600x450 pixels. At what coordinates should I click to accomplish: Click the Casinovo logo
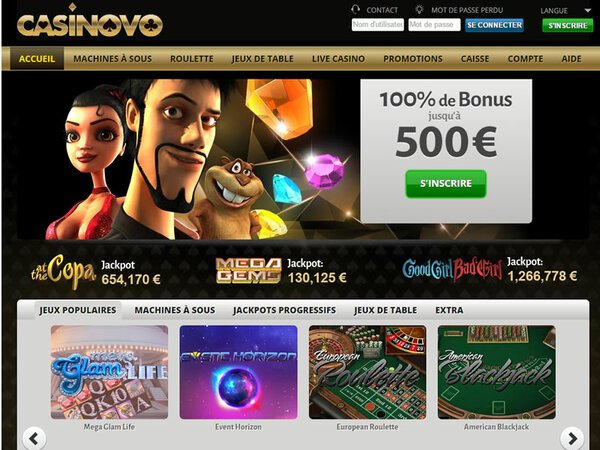90,22
